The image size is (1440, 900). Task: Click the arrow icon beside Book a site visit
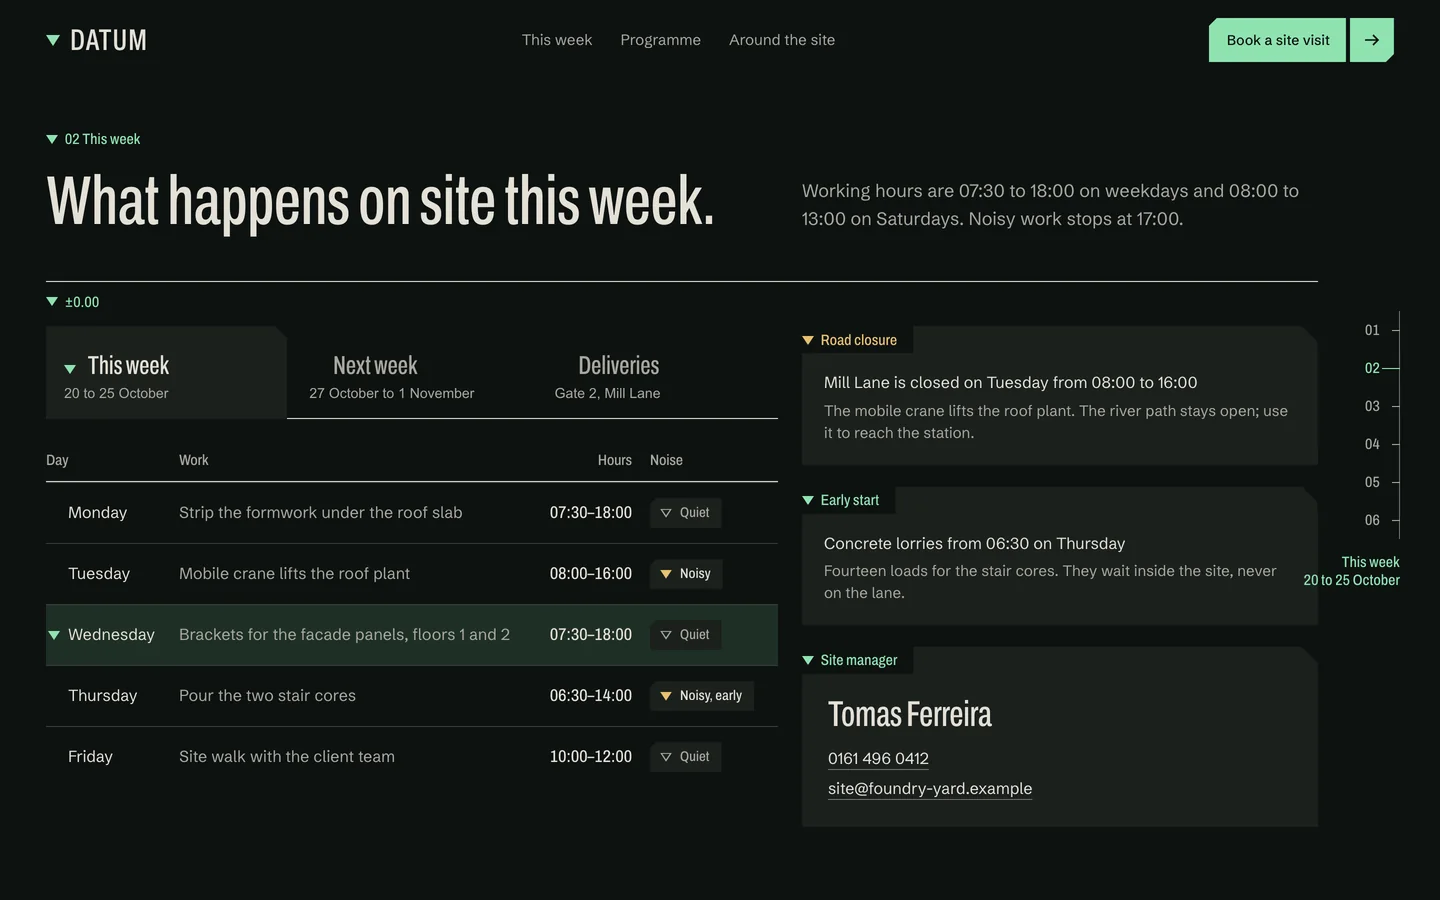1372,40
